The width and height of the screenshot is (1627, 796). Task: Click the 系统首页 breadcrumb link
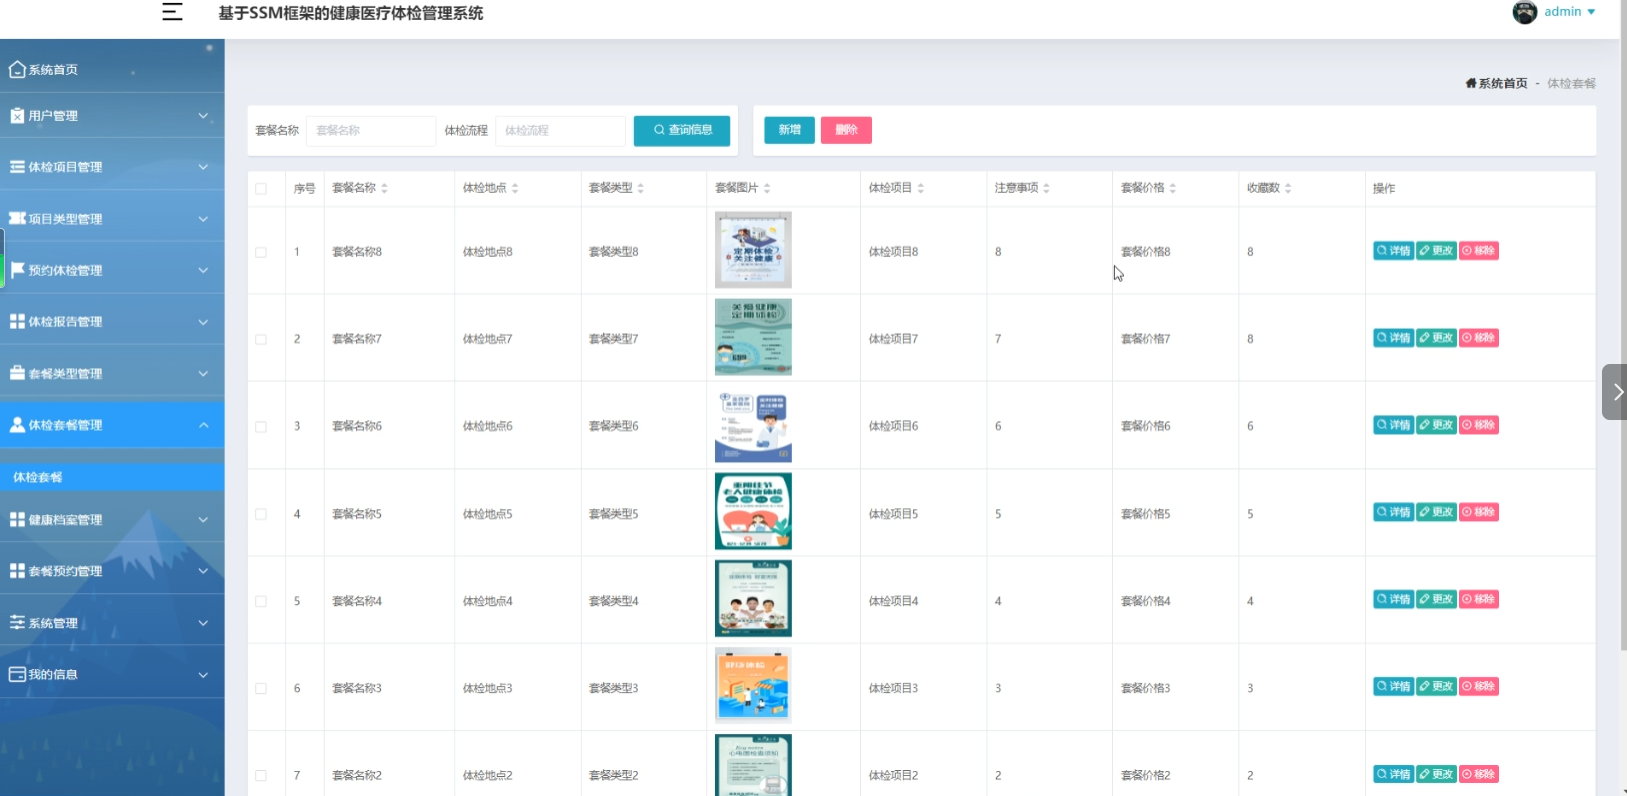1503,83
